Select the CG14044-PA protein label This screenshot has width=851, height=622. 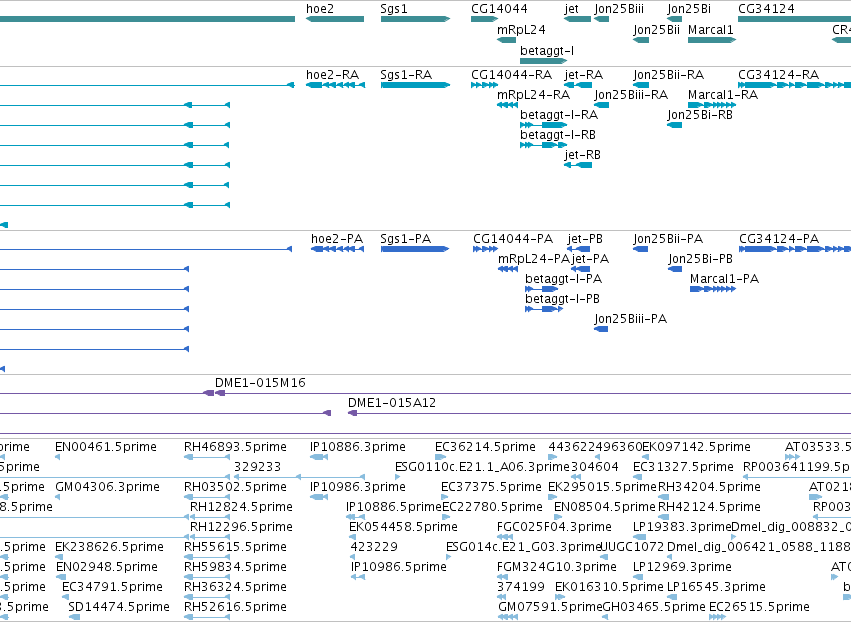tap(513, 239)
